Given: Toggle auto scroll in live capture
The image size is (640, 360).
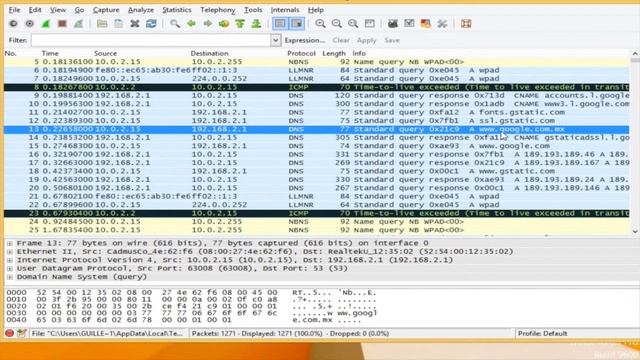Looking at the screenshot, I should pyautogui.click(x=297, y=24).
